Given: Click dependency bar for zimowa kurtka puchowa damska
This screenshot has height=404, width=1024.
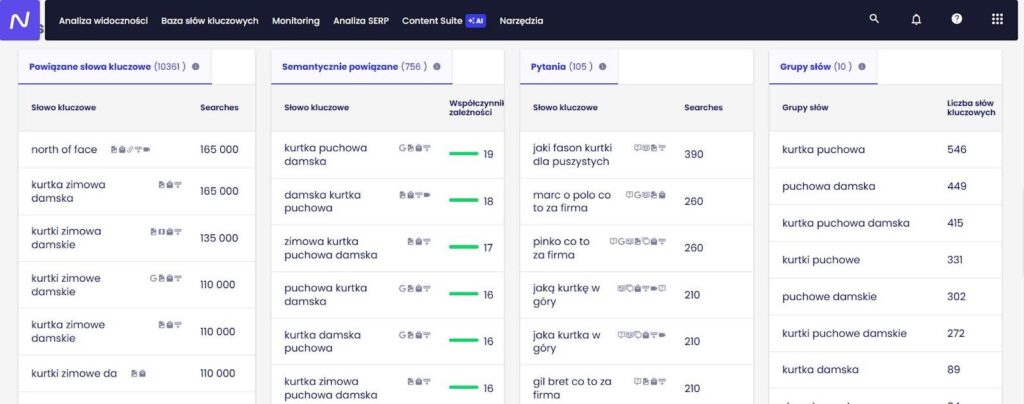Looking at the screenshot, I should (464, 248).
